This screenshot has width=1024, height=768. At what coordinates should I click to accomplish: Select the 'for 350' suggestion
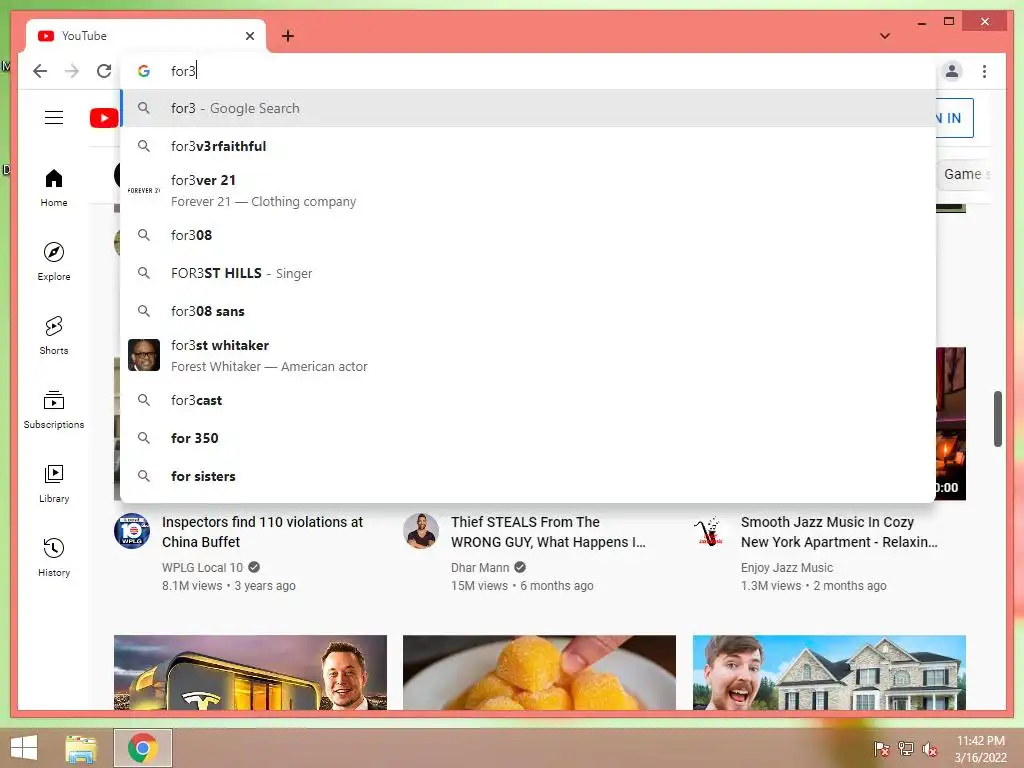(528, 438)
